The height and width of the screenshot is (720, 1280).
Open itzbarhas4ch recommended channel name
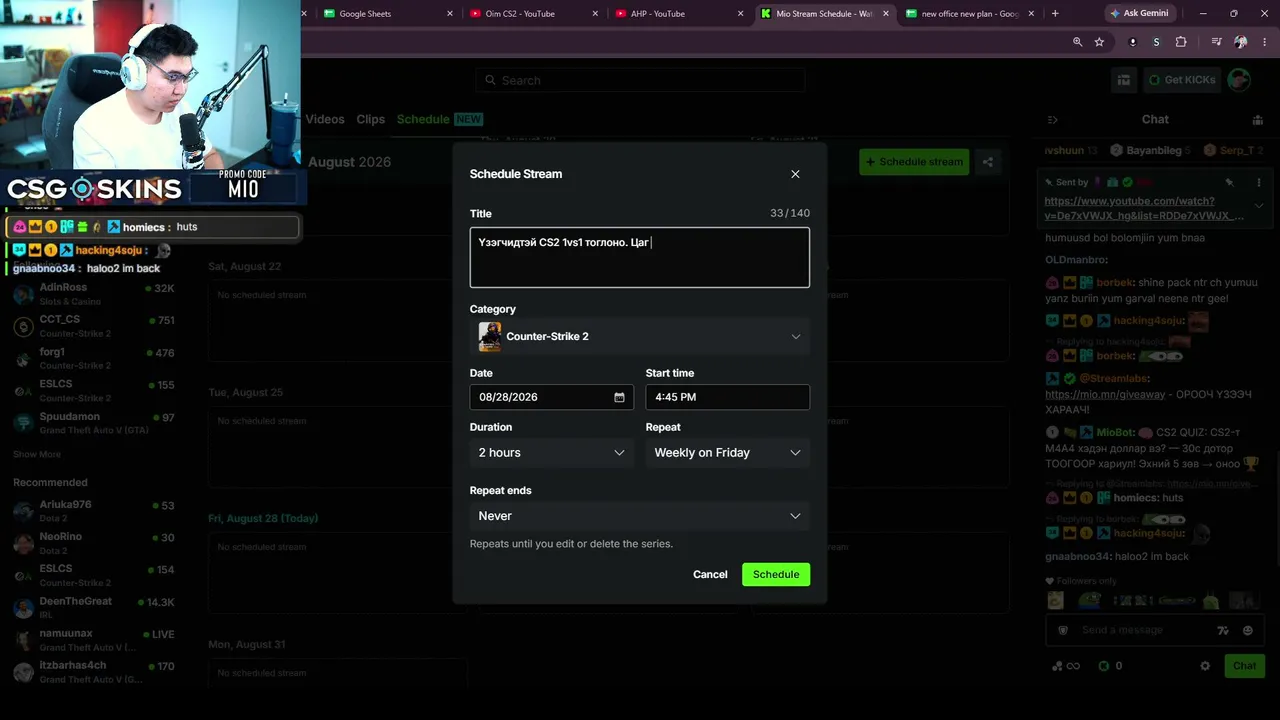coord(73,665)
